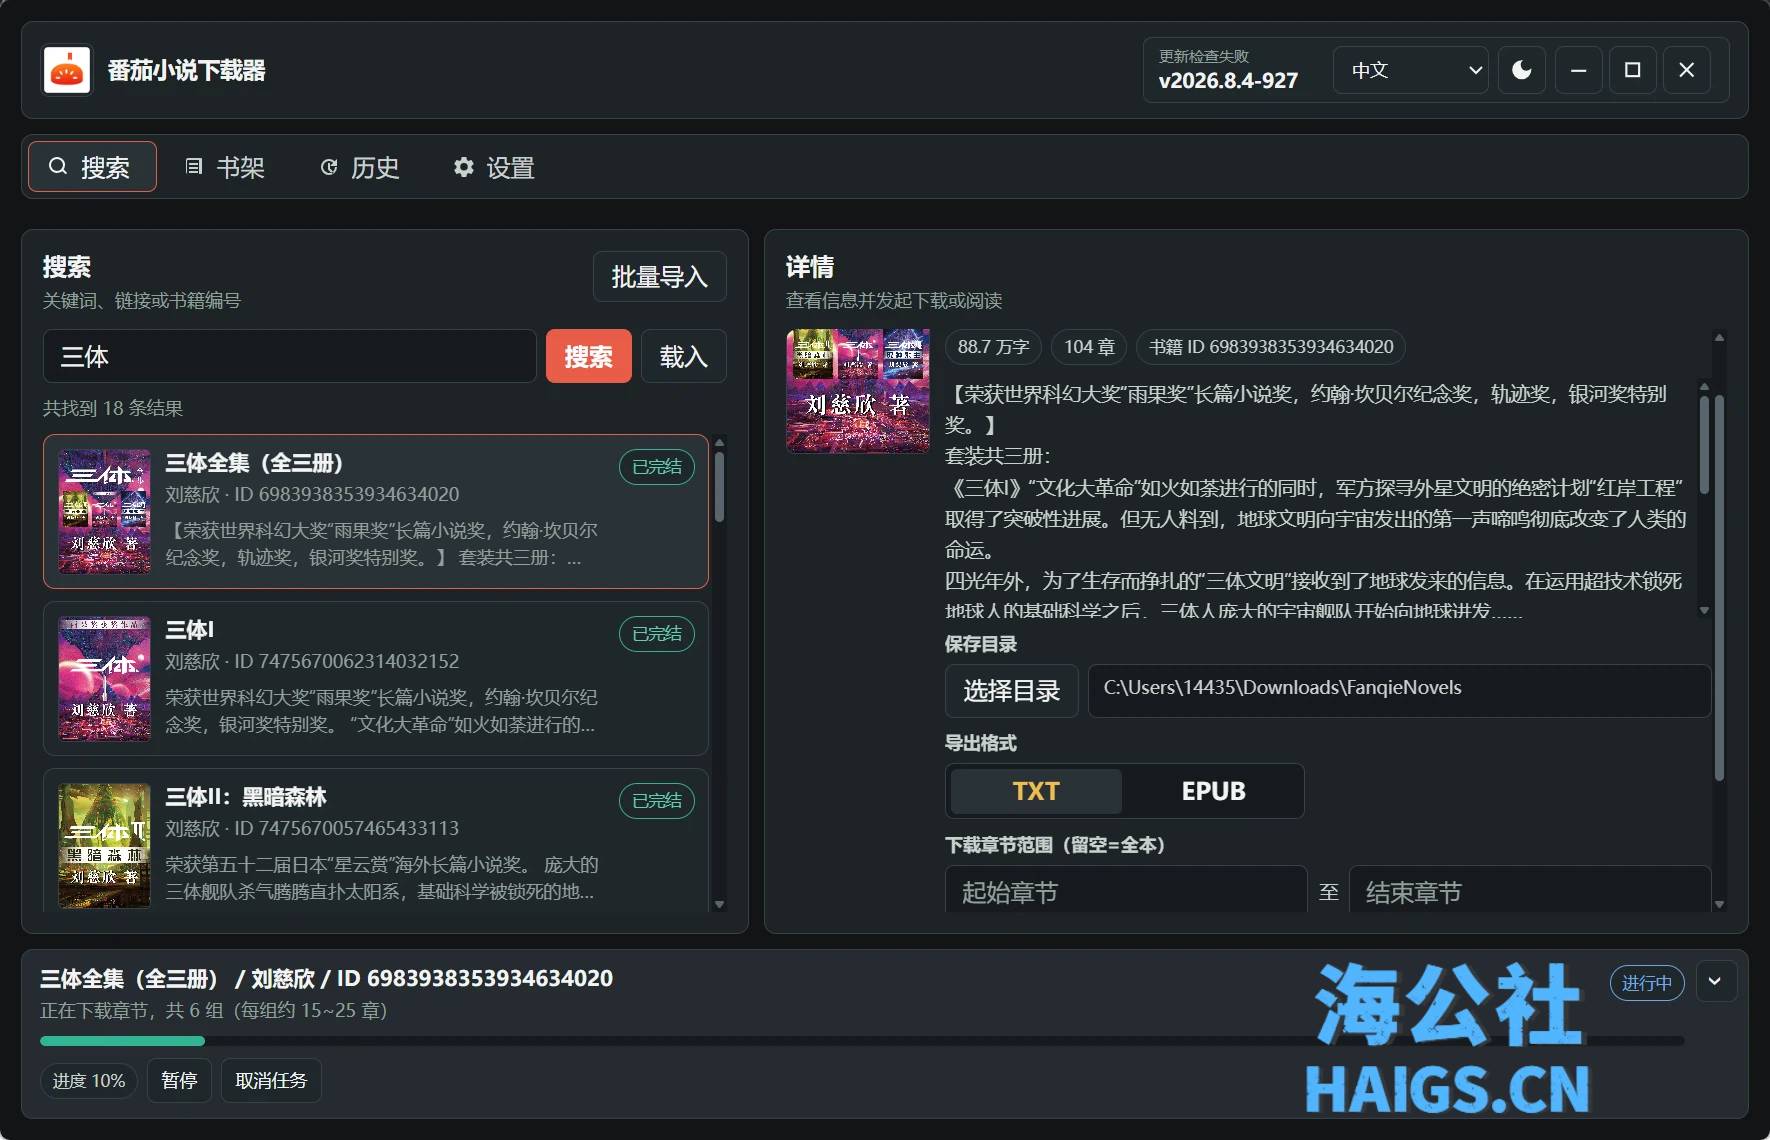
Task: Focus the 起始章节 input field
Action: pos(1126,890)
